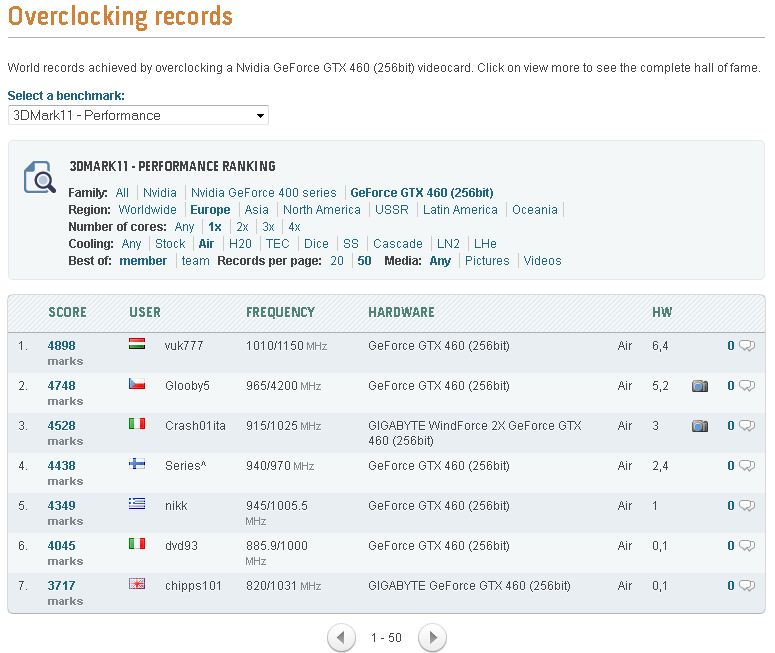Click the ranking search magnifier icon
This screenshot has width=775, height=653.
40,177
